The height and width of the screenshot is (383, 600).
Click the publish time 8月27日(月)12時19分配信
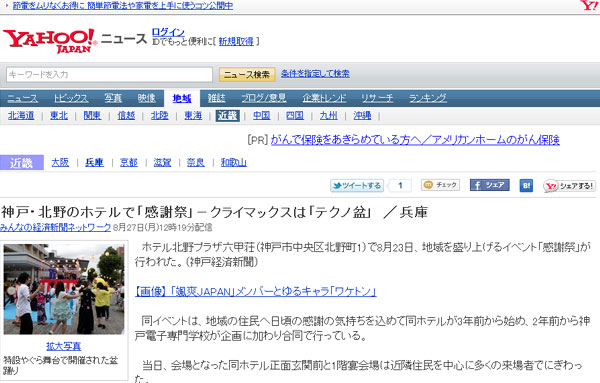[163, 228]
